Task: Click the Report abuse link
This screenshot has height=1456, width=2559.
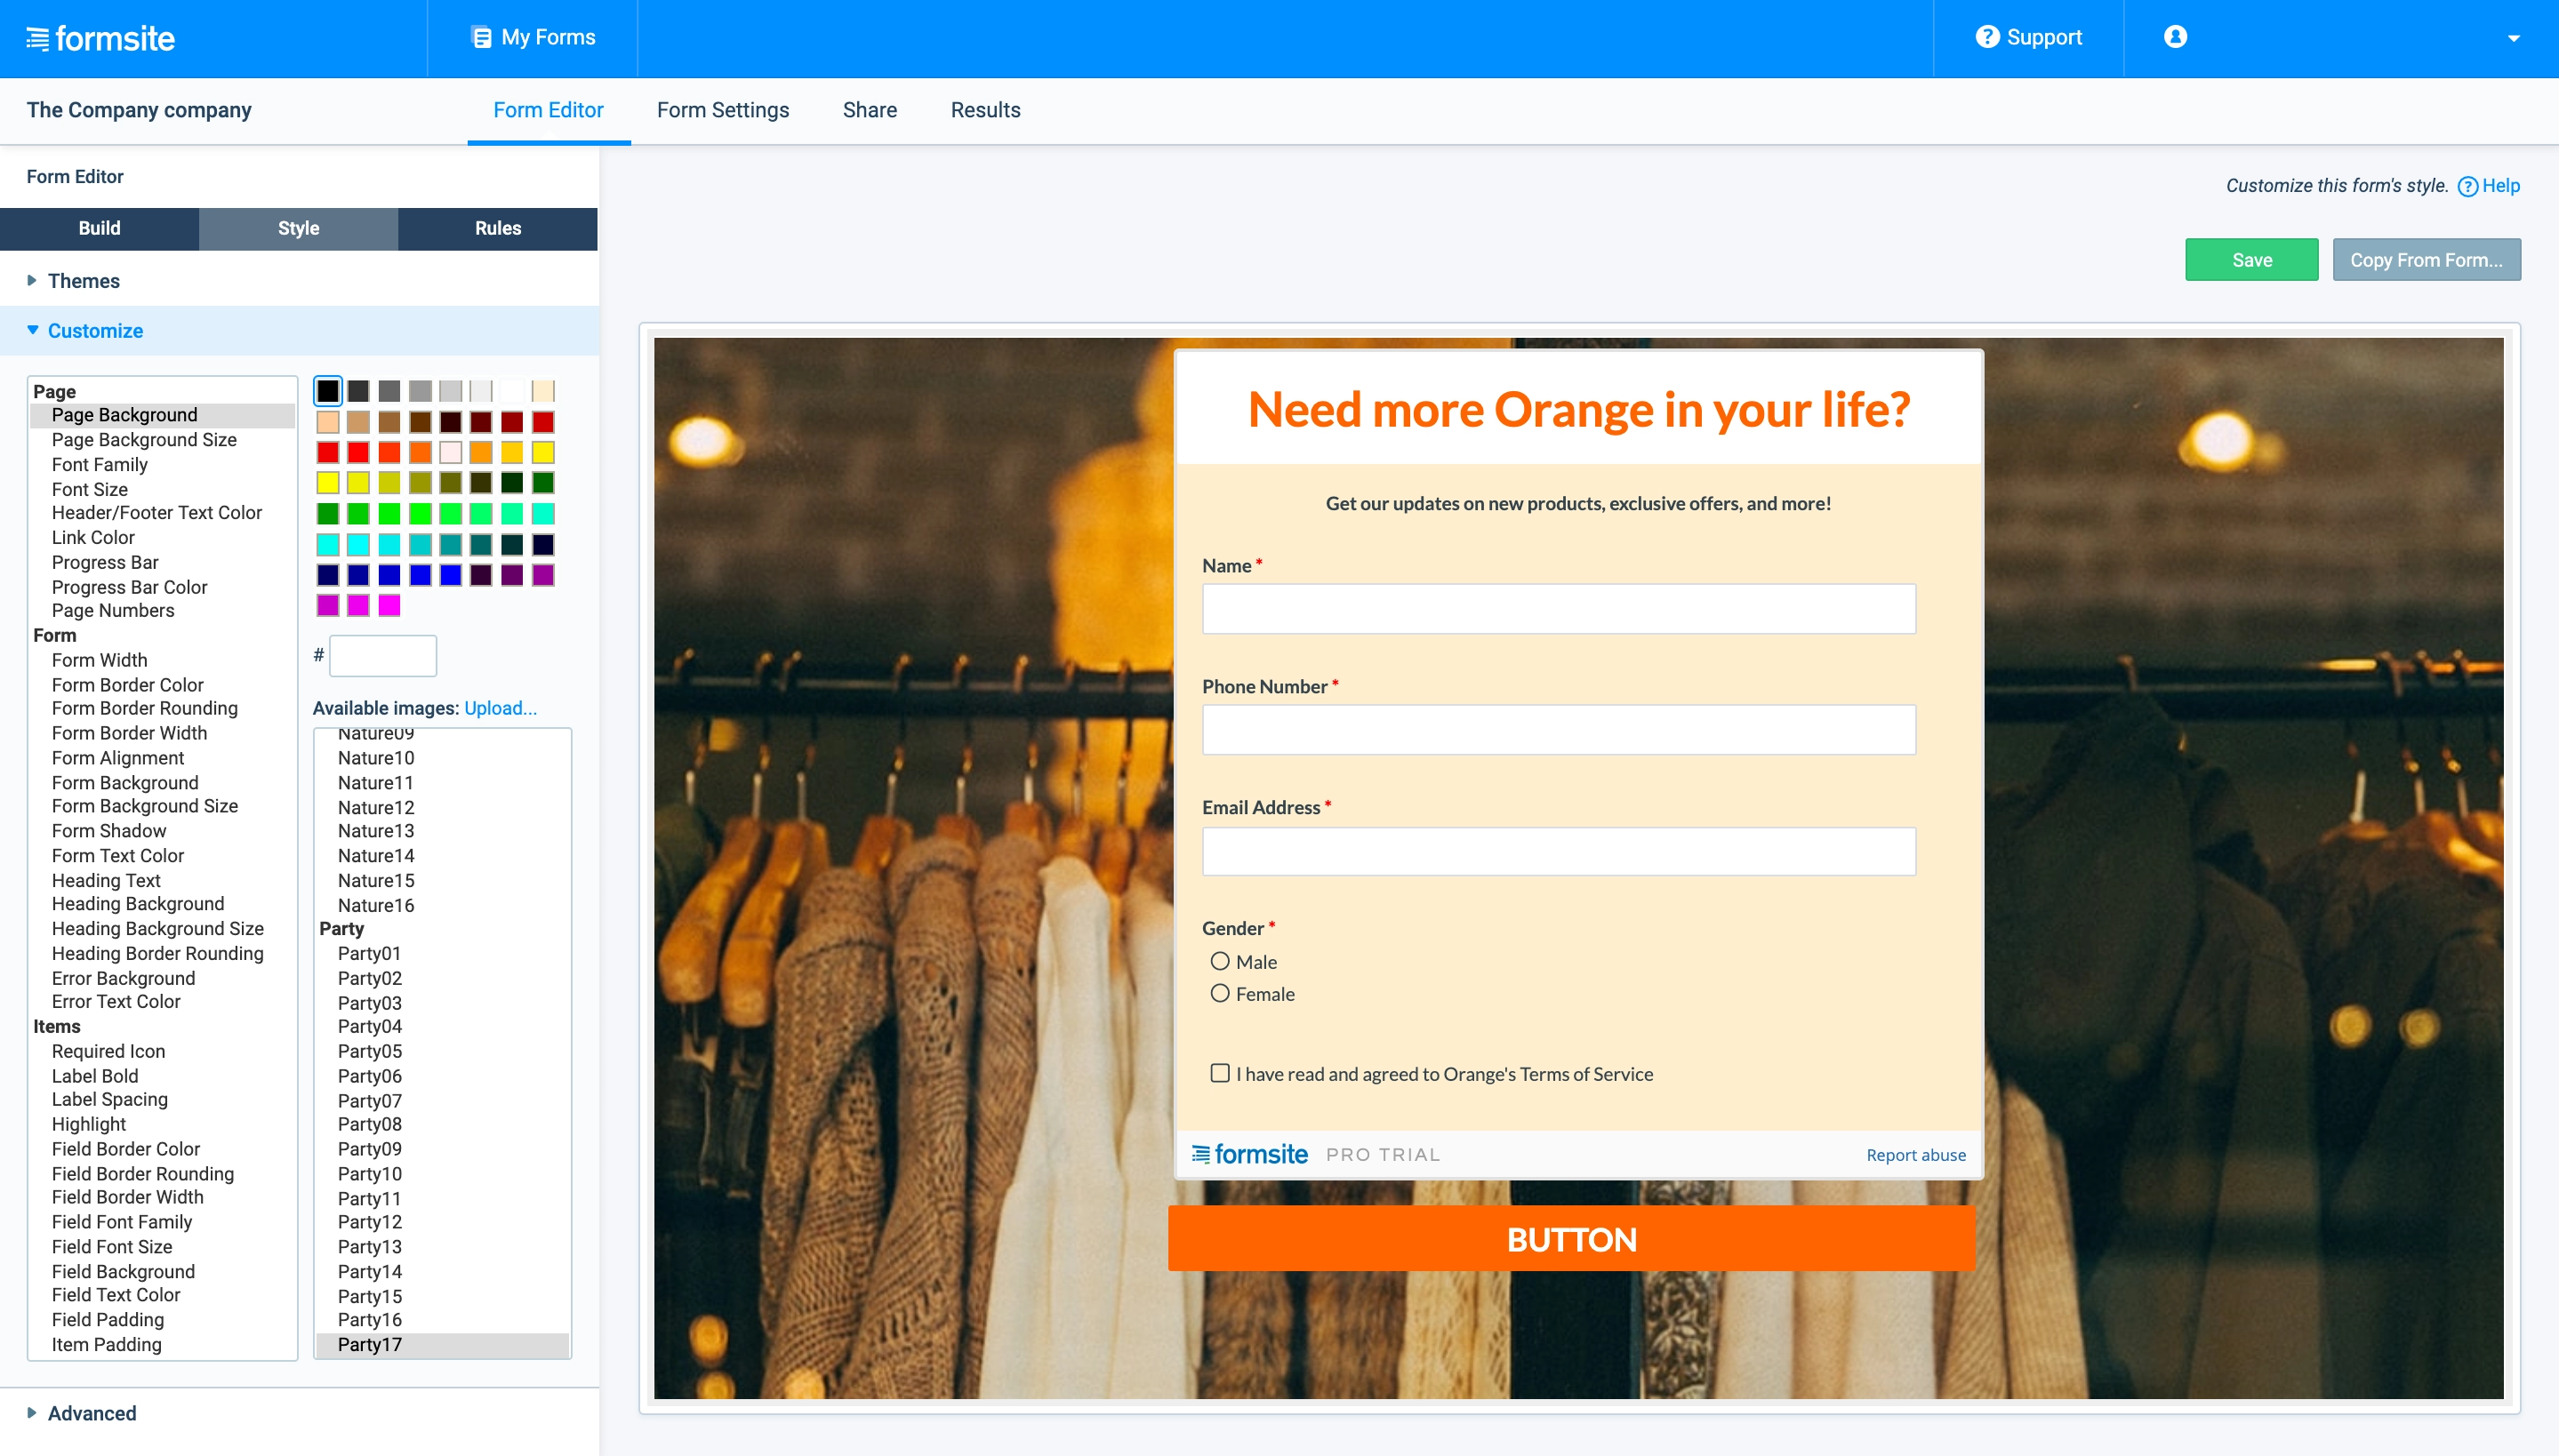Action: [x=1915, y=1154]
